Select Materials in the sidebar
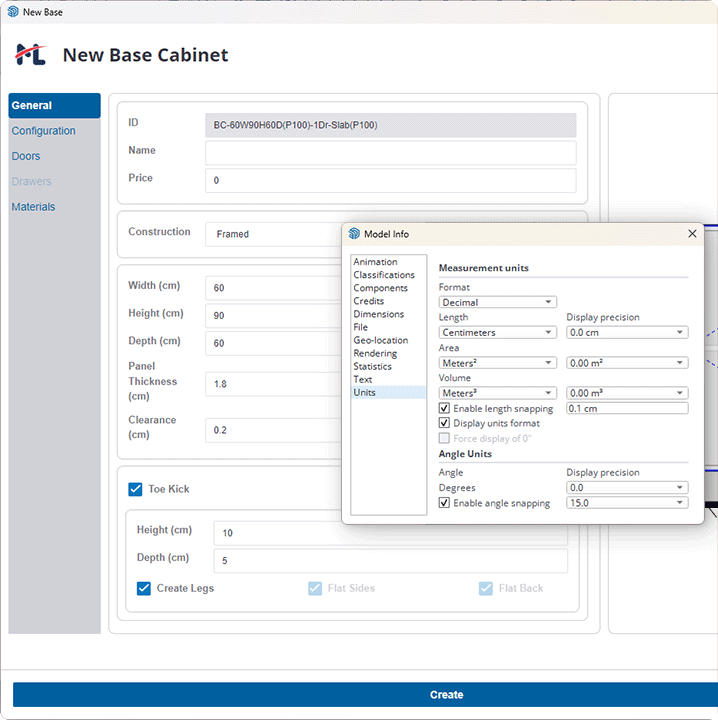 click(x=33, y=207)
